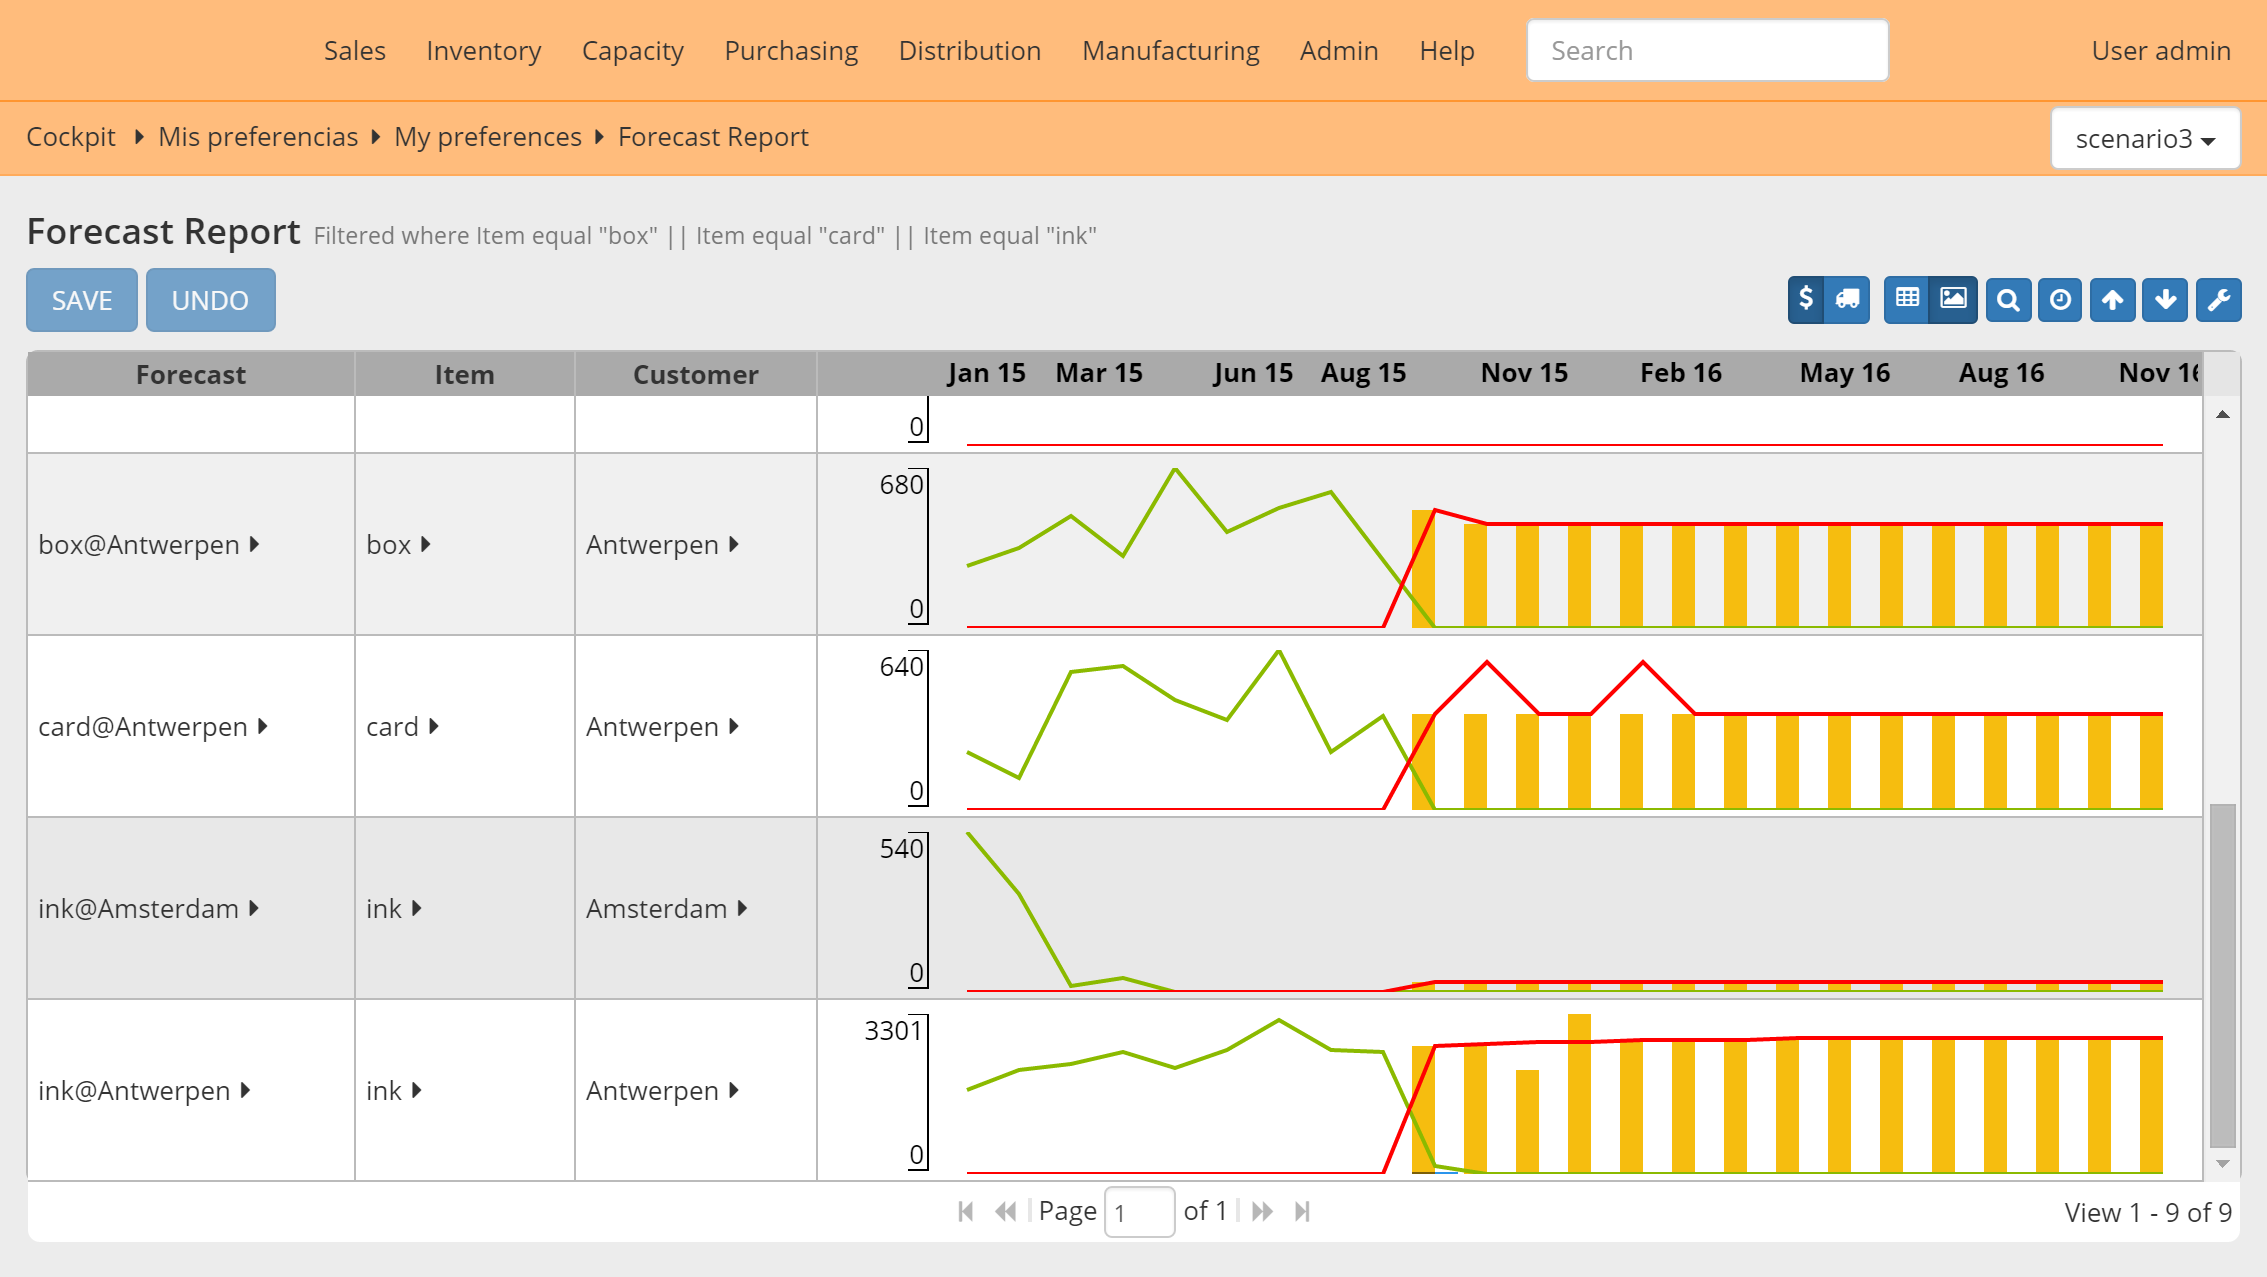2267x1277 pixels.
Task: Click the vertical grid scrollbar thumb
Action: (x=2222, y=975)
